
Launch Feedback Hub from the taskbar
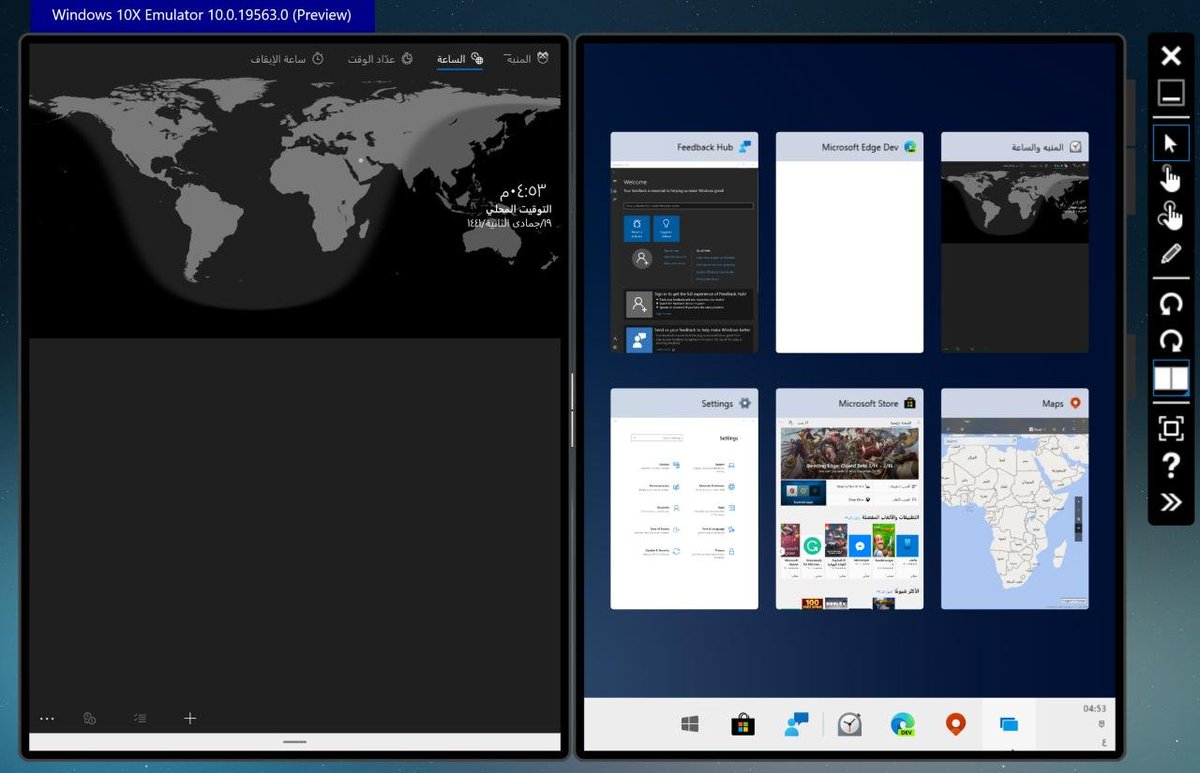point(796,724)
